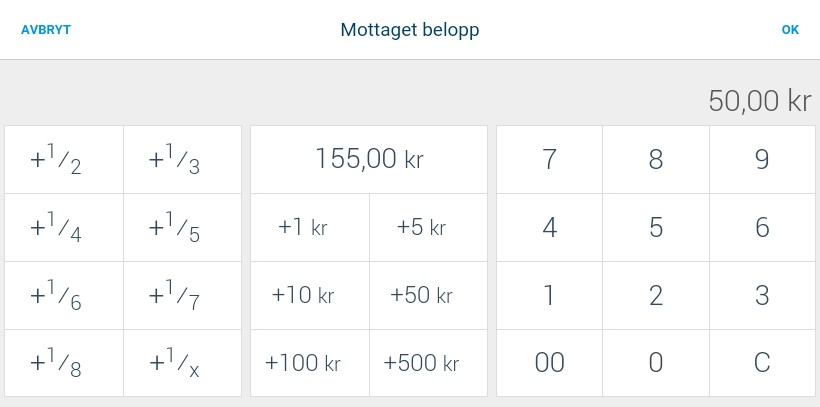Clear amount with the C key
The width and height of the screenshot is (820, 407).
762,363
